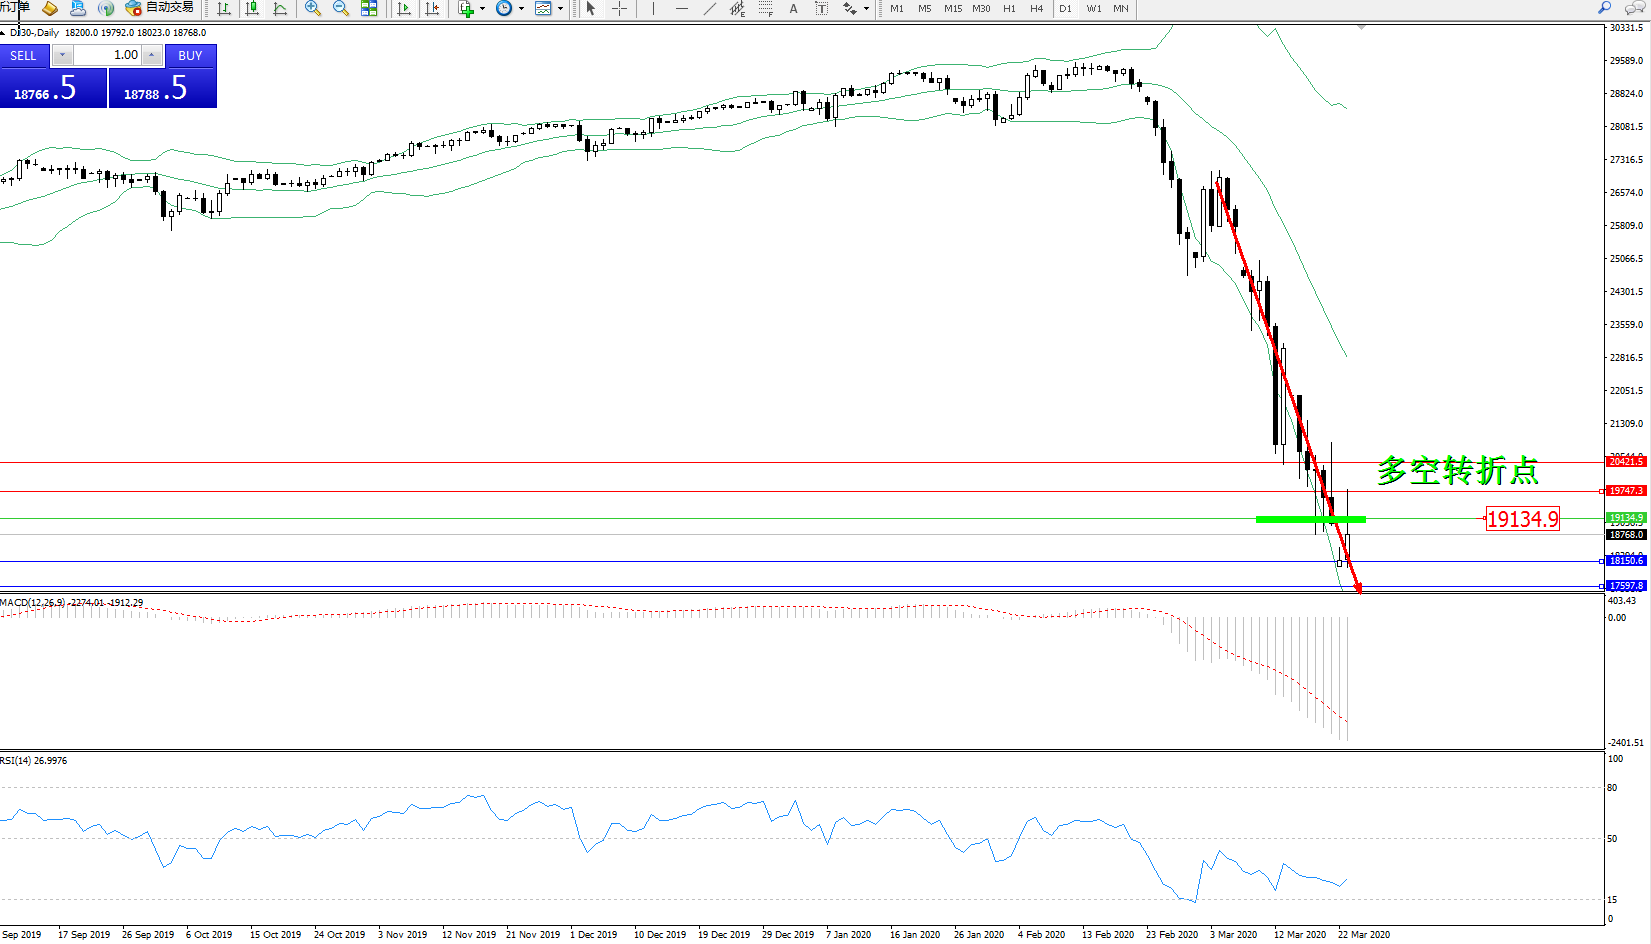Toggle the 自动交易 auto trading button
Screen dimensions: 1651x944
(x=160, y=8)
